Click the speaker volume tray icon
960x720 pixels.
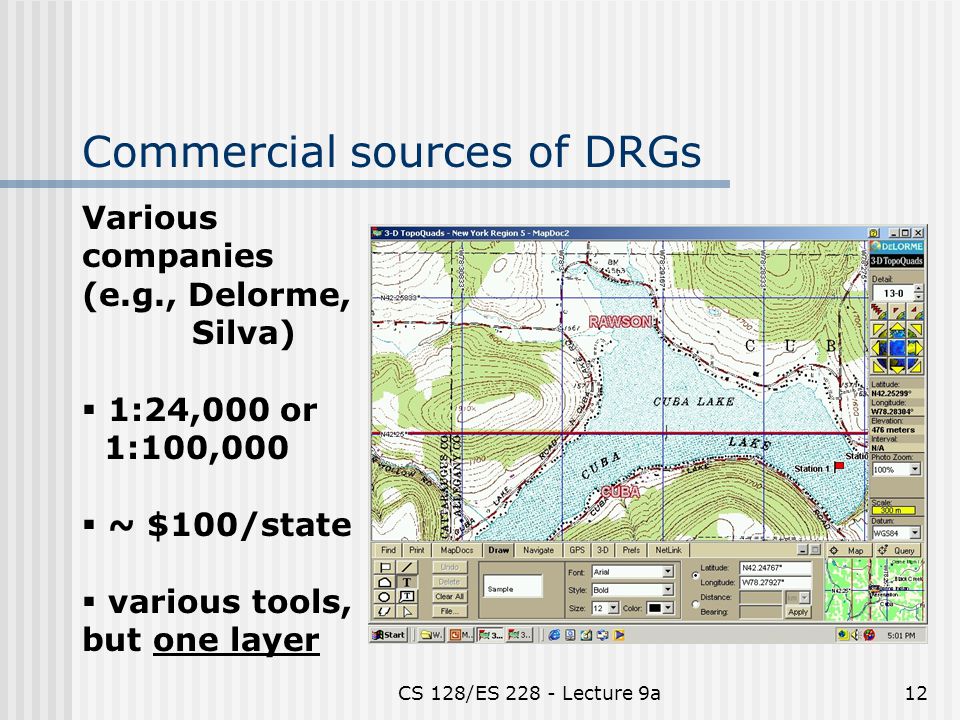coord(855,635)
